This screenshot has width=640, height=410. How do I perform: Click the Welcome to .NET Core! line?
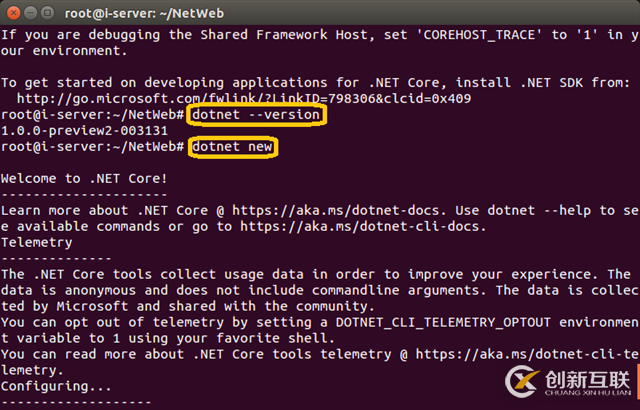click(x=83, y=179)
